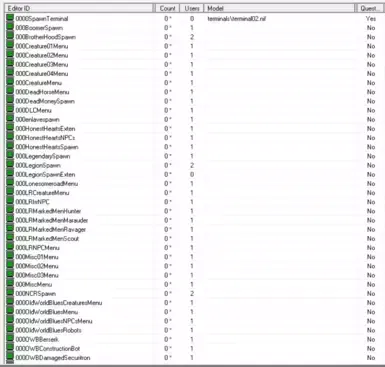The image size is (385, 367).
Task: Select the 000LRMarkedMenMarauder row
Action: pyautogui.click(x=52, y=220)
